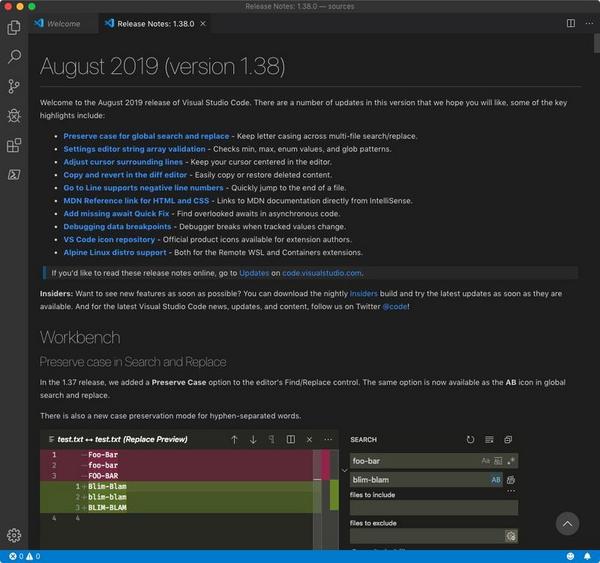Close the Release Notes tab

point(203,23)
